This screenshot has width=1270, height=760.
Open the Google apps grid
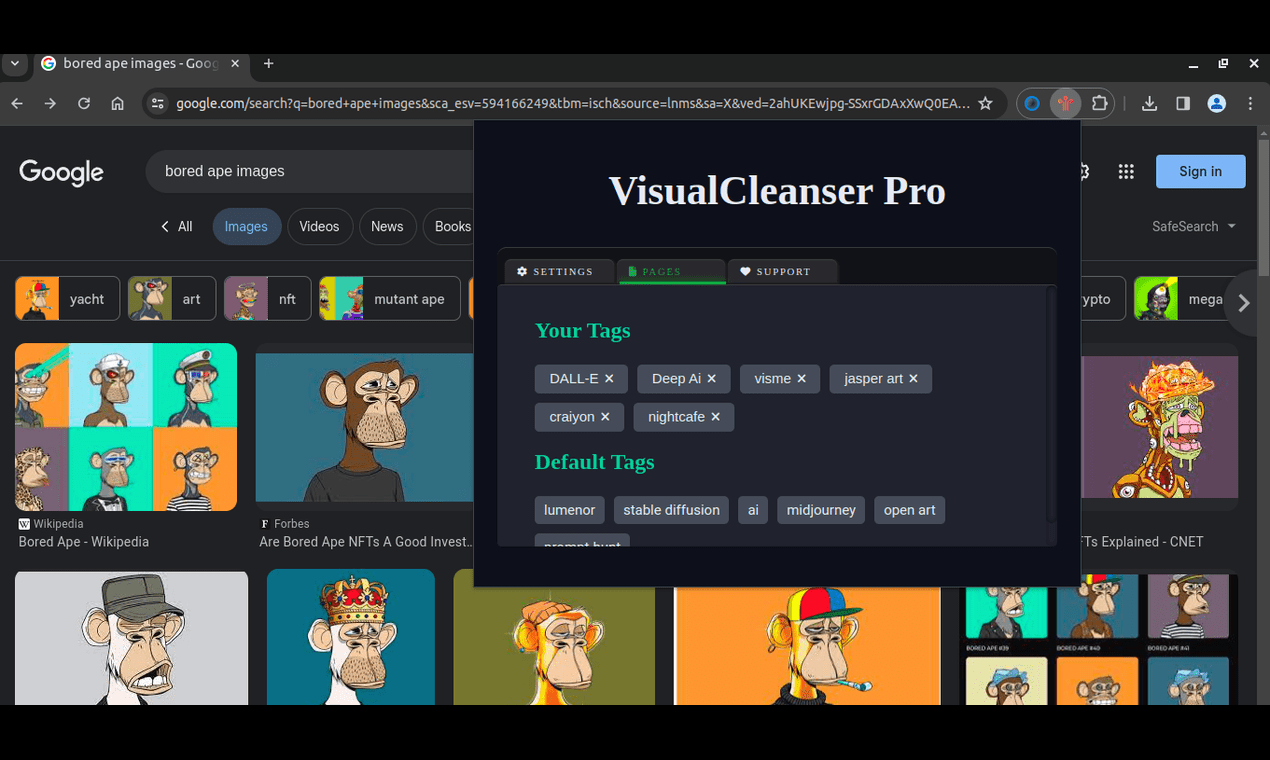pos(1126,171)
